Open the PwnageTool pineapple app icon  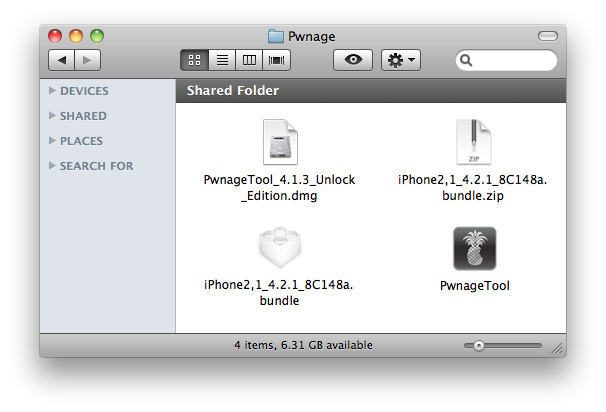[475, 248]
